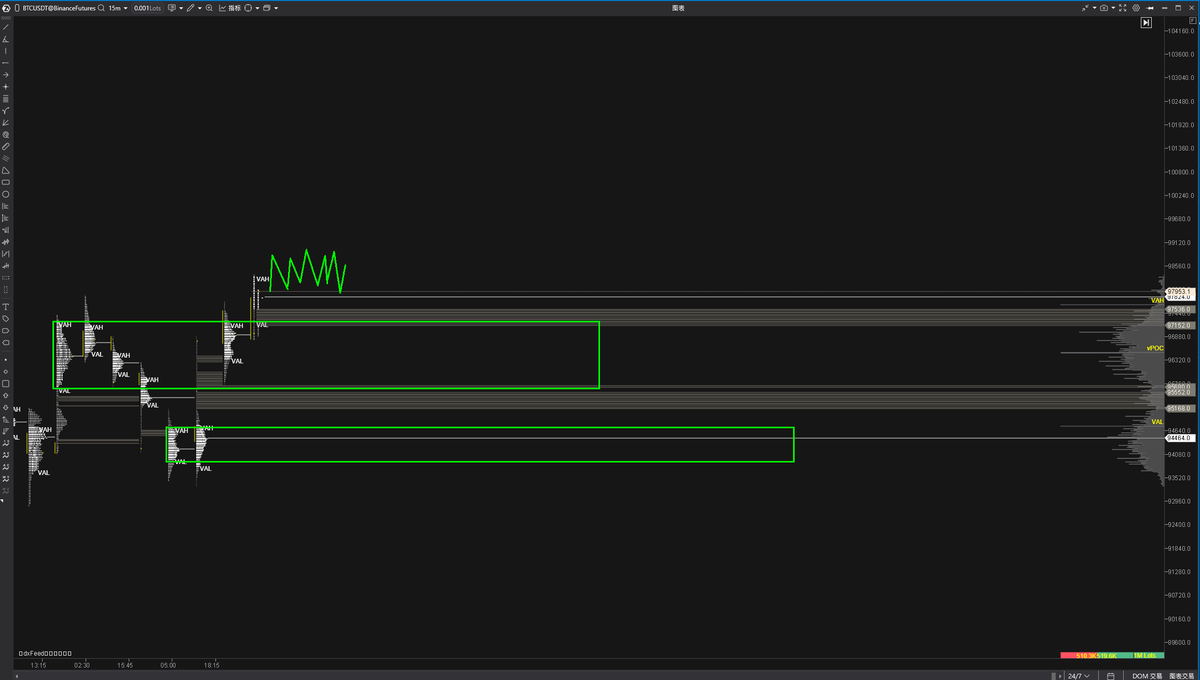This screenshot has height=680, width=1200.
Task: Click the 18:15 time label on the axis
Action: point(212,664)
